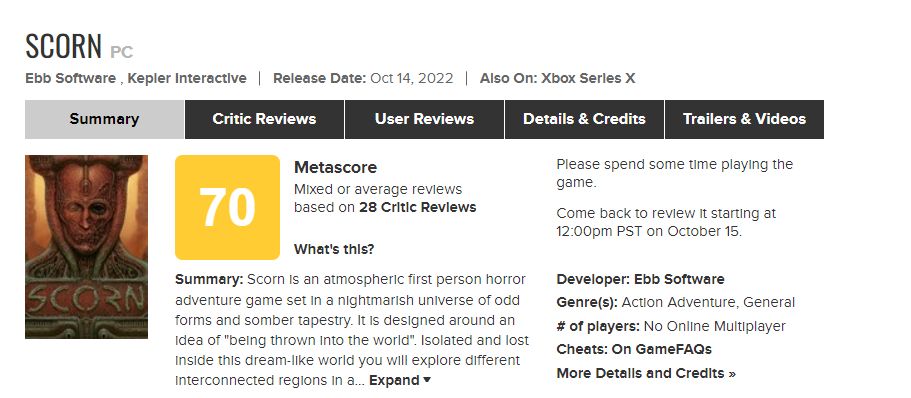Open the Trailers & Videos tab
911x398 pixels.
point(744,119)
